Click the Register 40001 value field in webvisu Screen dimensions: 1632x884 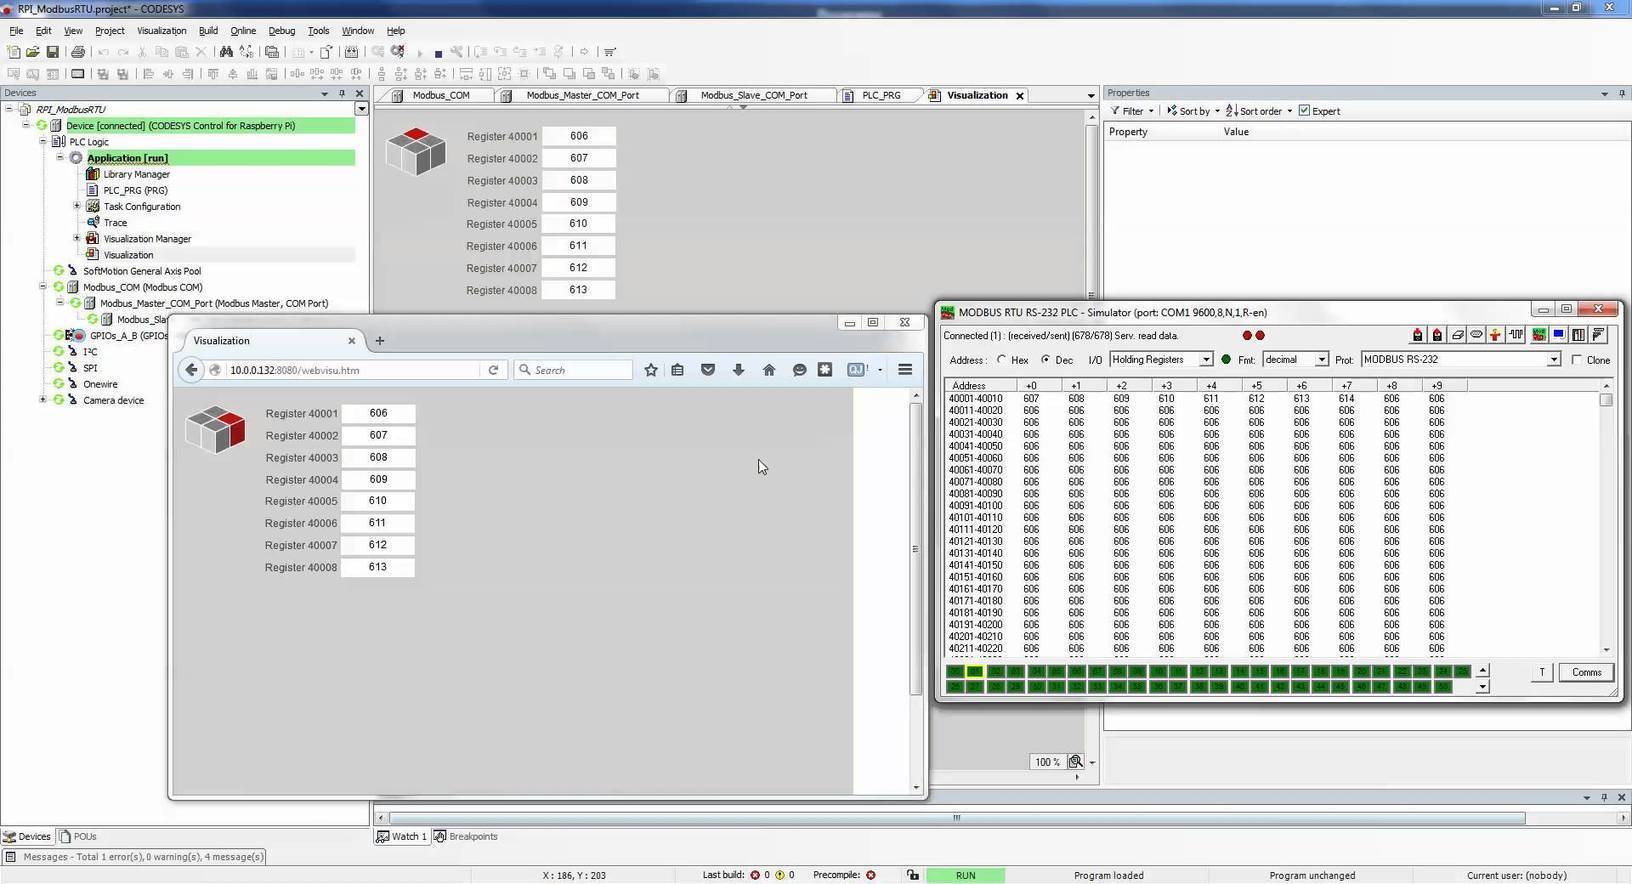tap(378, 413)
